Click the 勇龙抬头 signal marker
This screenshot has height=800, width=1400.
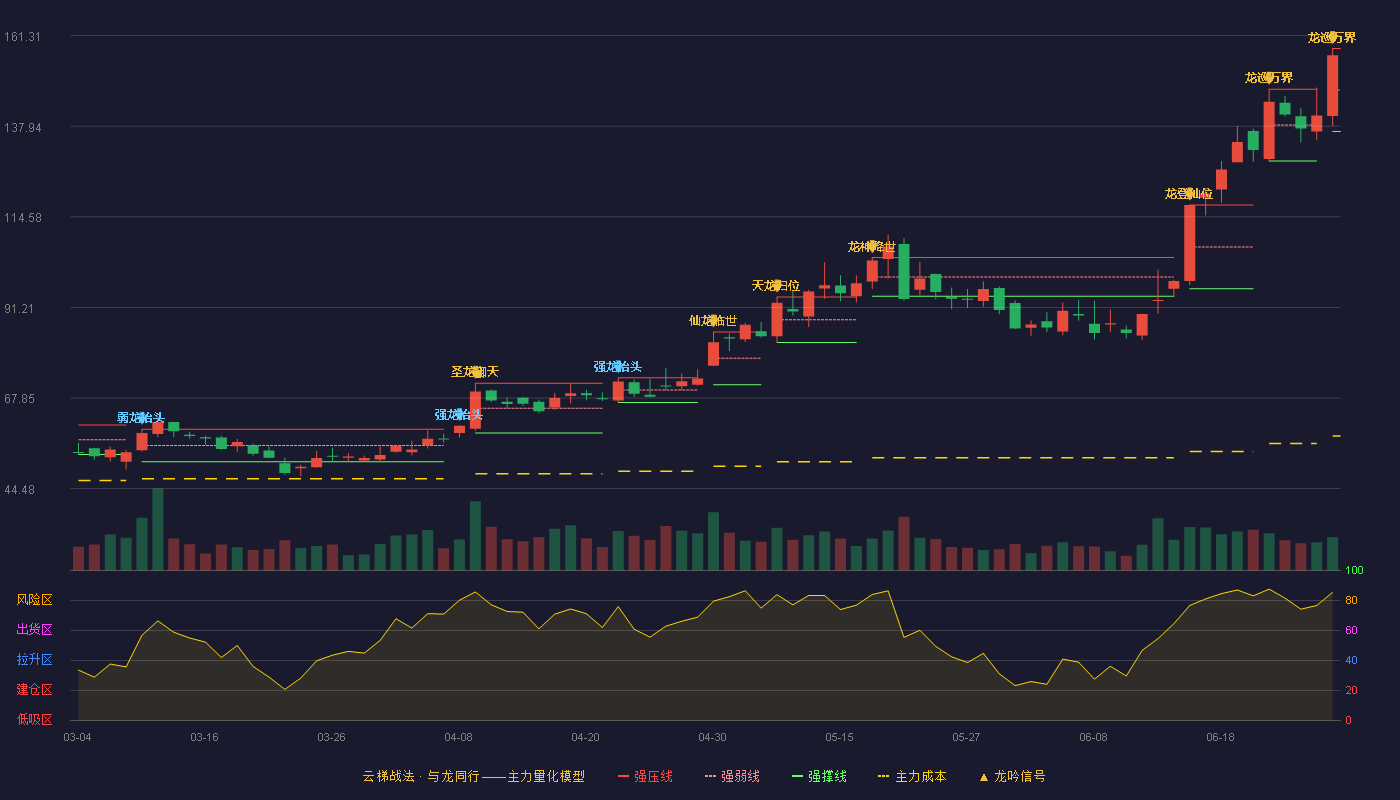[141, 418]
